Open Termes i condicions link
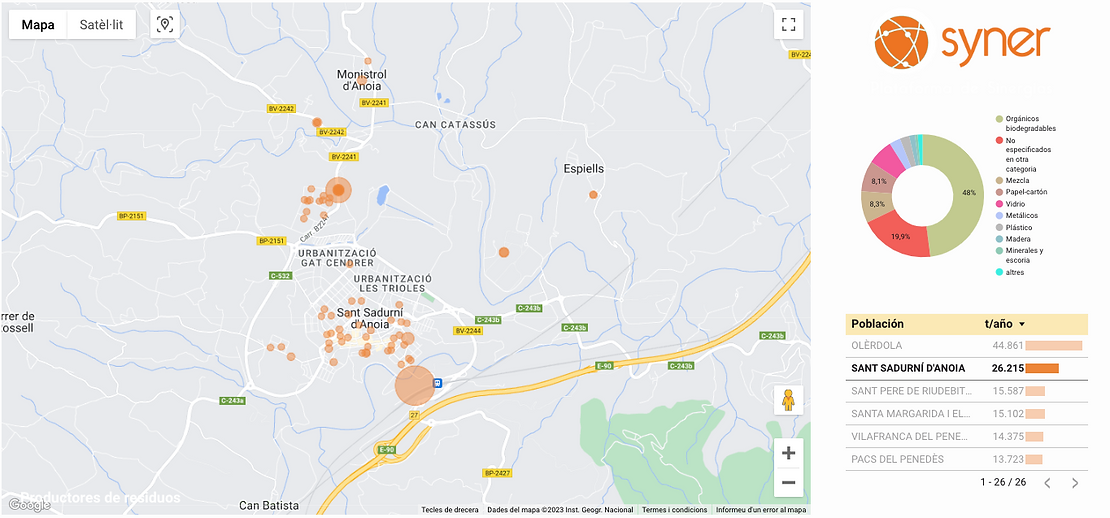Viewport: 1110px width, 518px height. coord(674,510)
